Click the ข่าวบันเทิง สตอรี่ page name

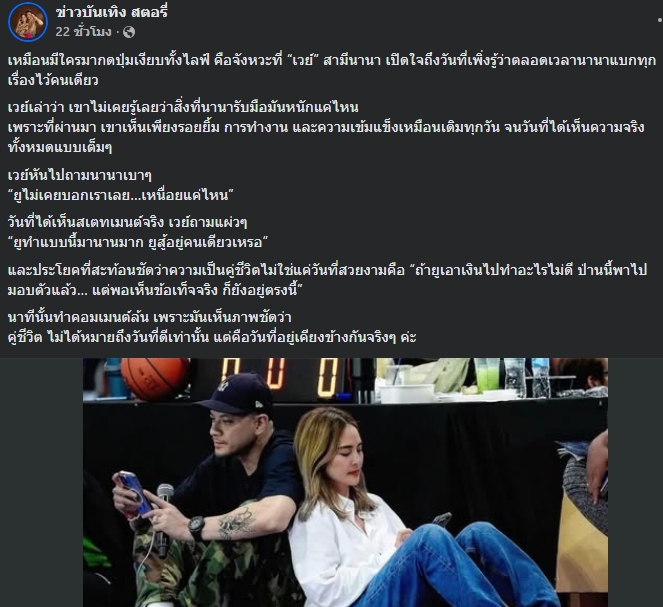pyautogui.click(x=112, y=12)
